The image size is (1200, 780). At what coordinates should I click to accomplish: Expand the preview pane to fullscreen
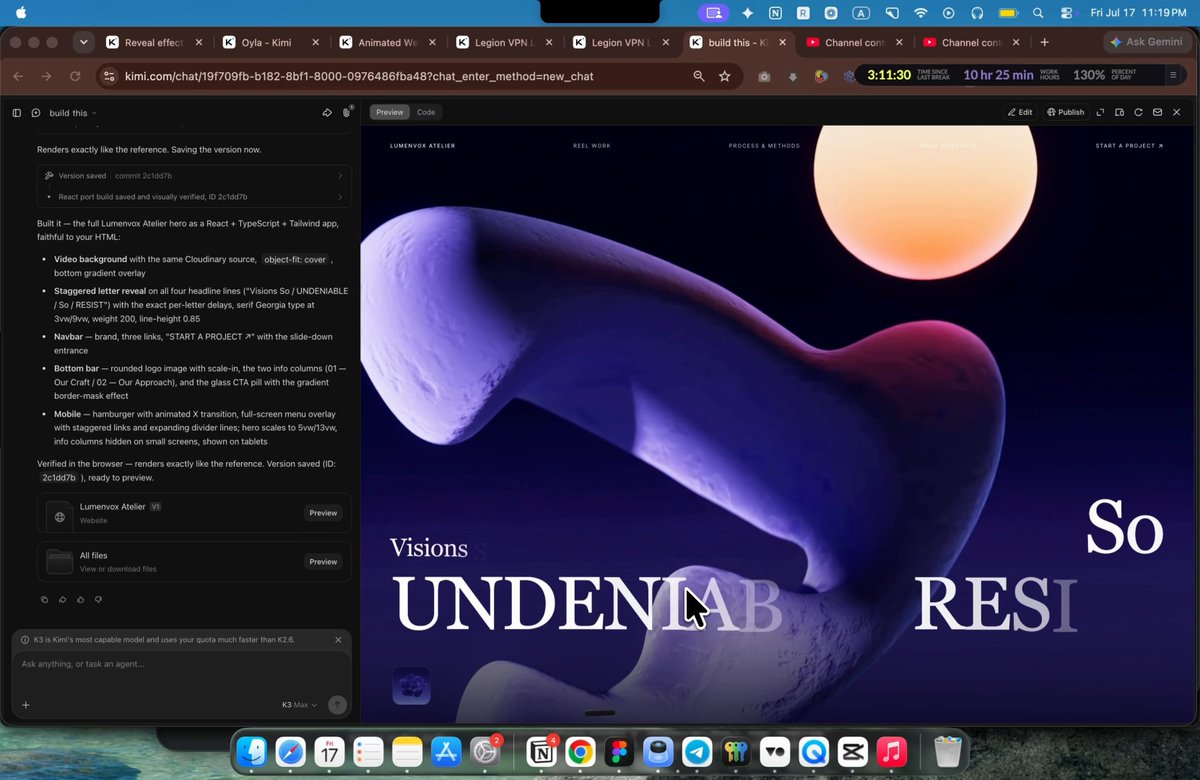(1101, 112)
